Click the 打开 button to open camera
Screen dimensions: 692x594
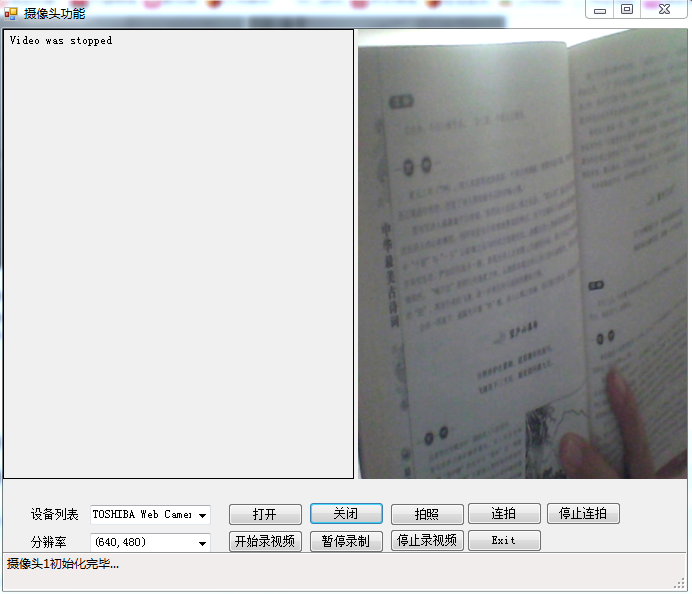click(x=265, y=514)
